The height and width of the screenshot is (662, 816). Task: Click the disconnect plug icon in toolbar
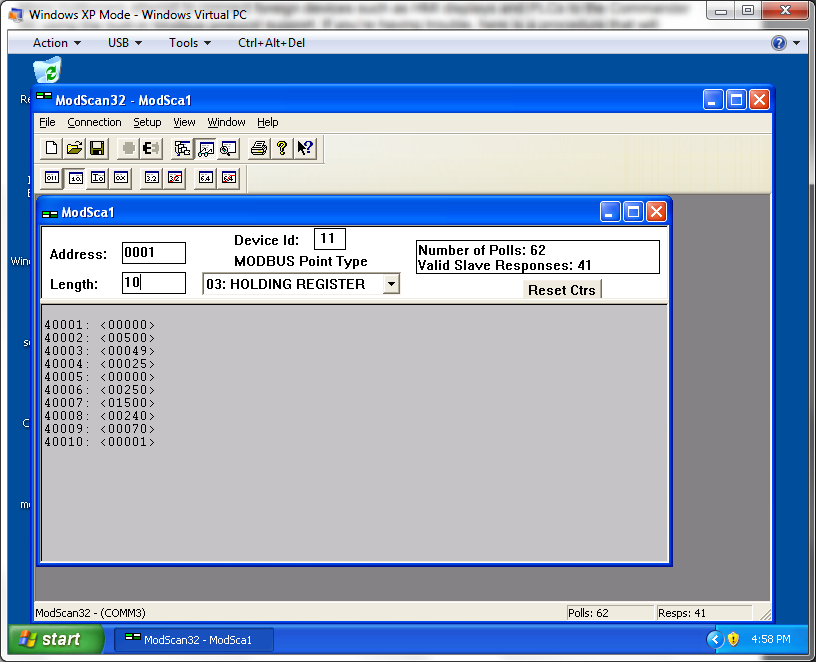[151, 148]
